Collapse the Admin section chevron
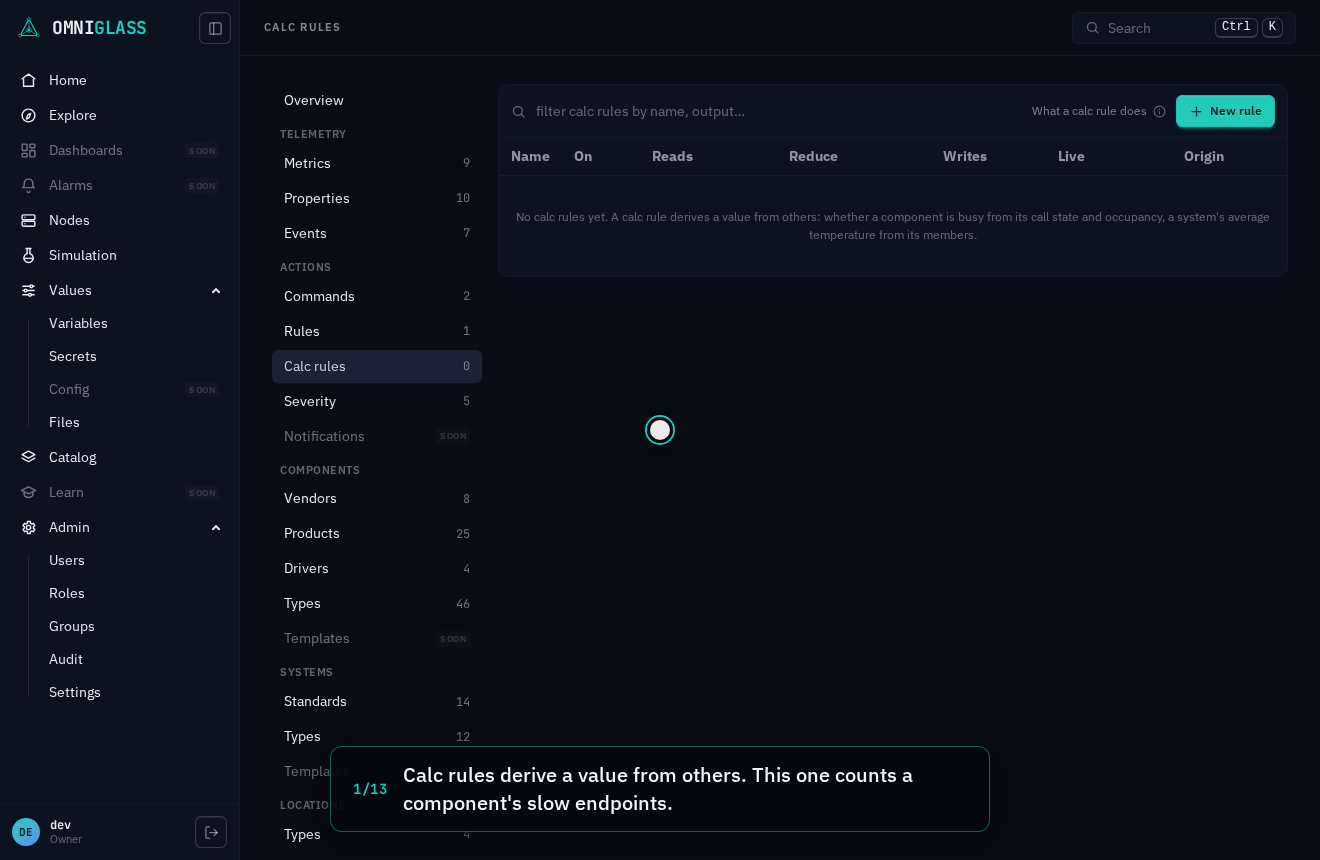The width and height of the screenshot is (1320, 860). (216, 527)
